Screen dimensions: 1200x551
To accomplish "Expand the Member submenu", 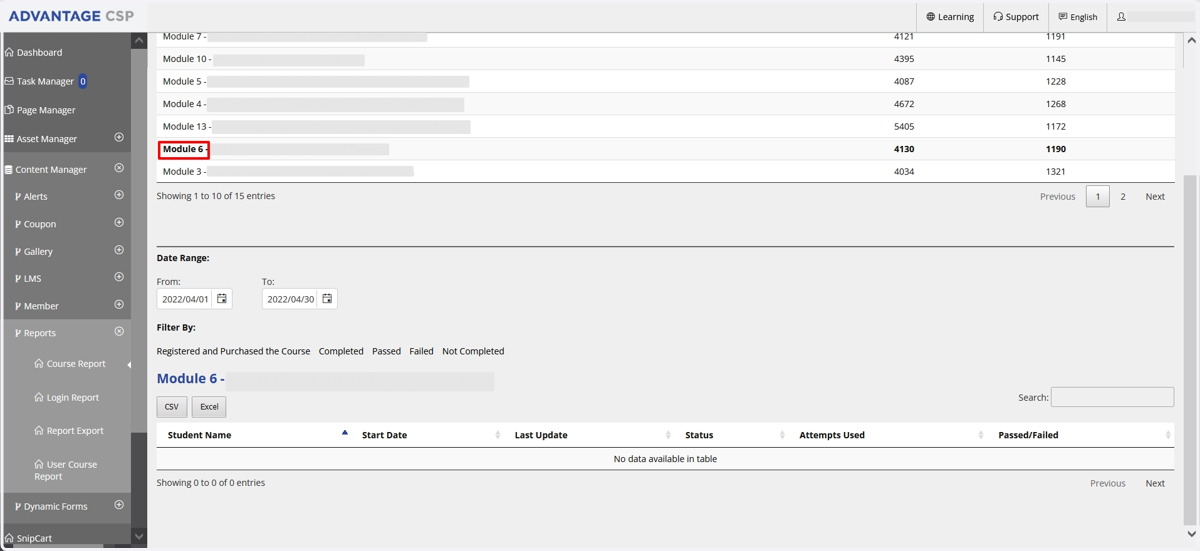I will (119, 304).
